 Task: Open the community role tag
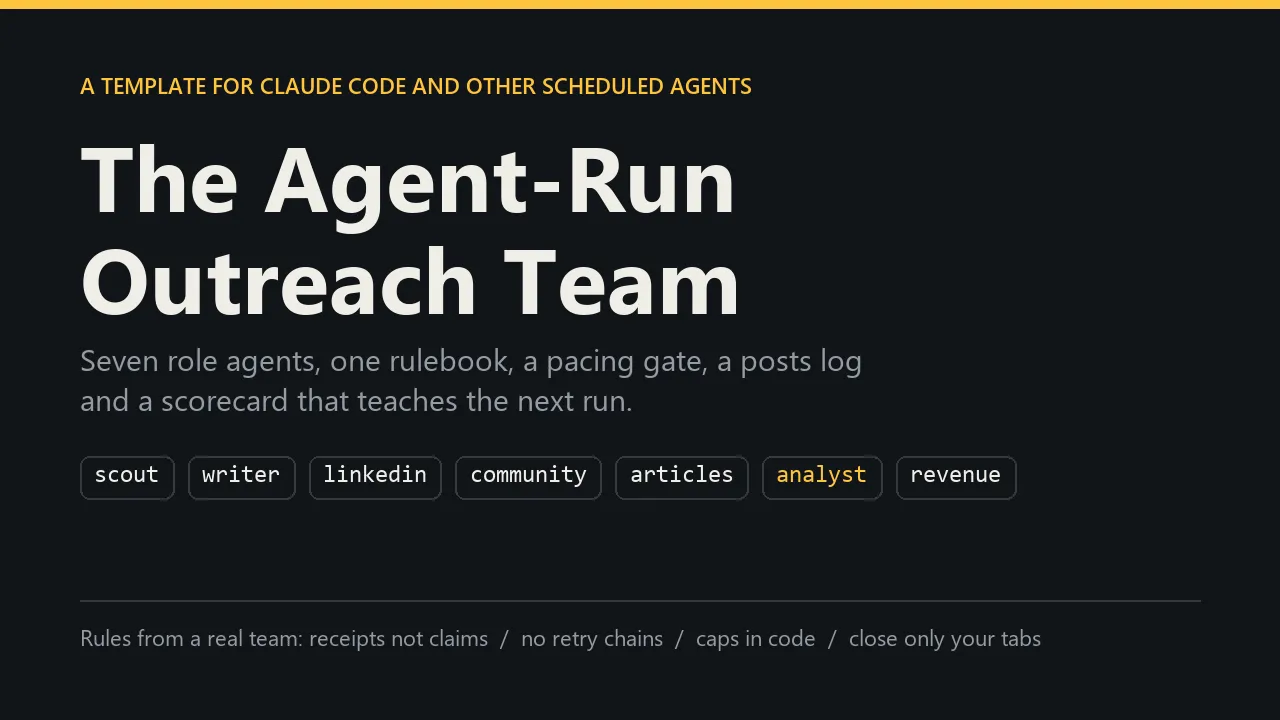(528, 477)
